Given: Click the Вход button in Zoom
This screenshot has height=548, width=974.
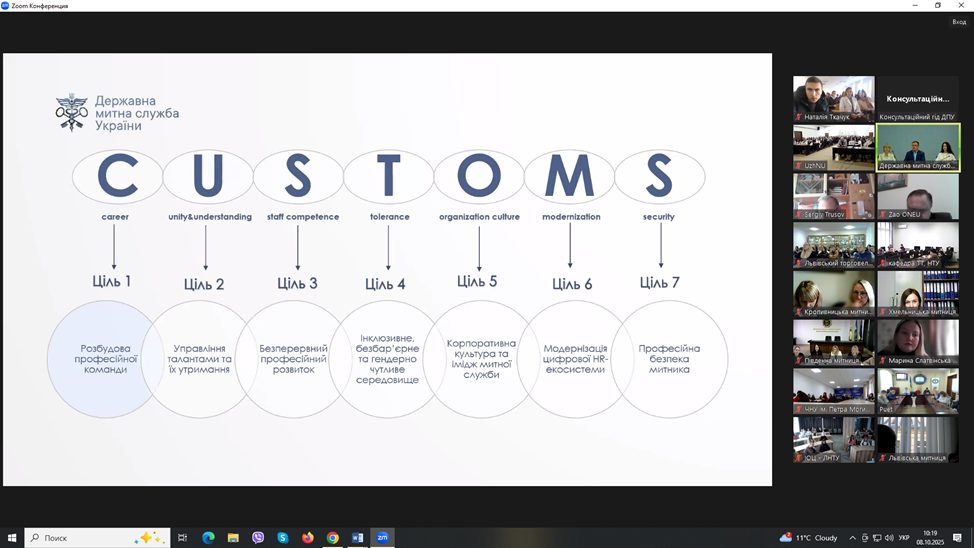Looking at the screenshot, I should coord(958,21).
